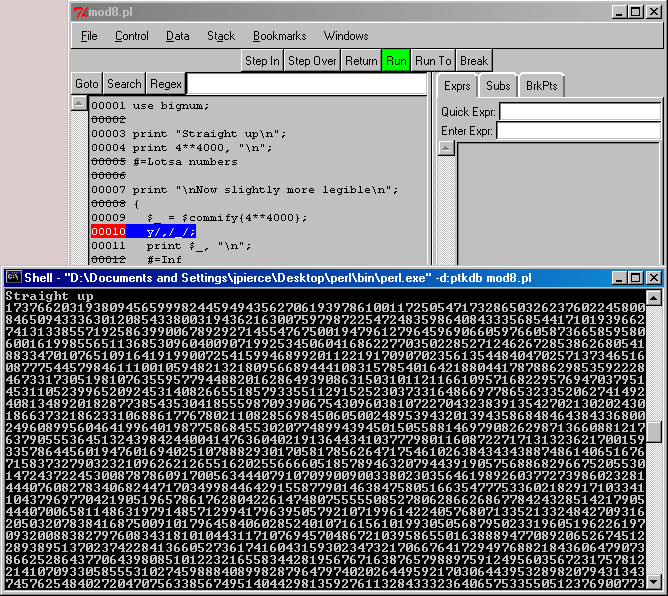Click code text 'use bignum;'
The height and width of the screenshot is (596, 668).
pos(171,106)
